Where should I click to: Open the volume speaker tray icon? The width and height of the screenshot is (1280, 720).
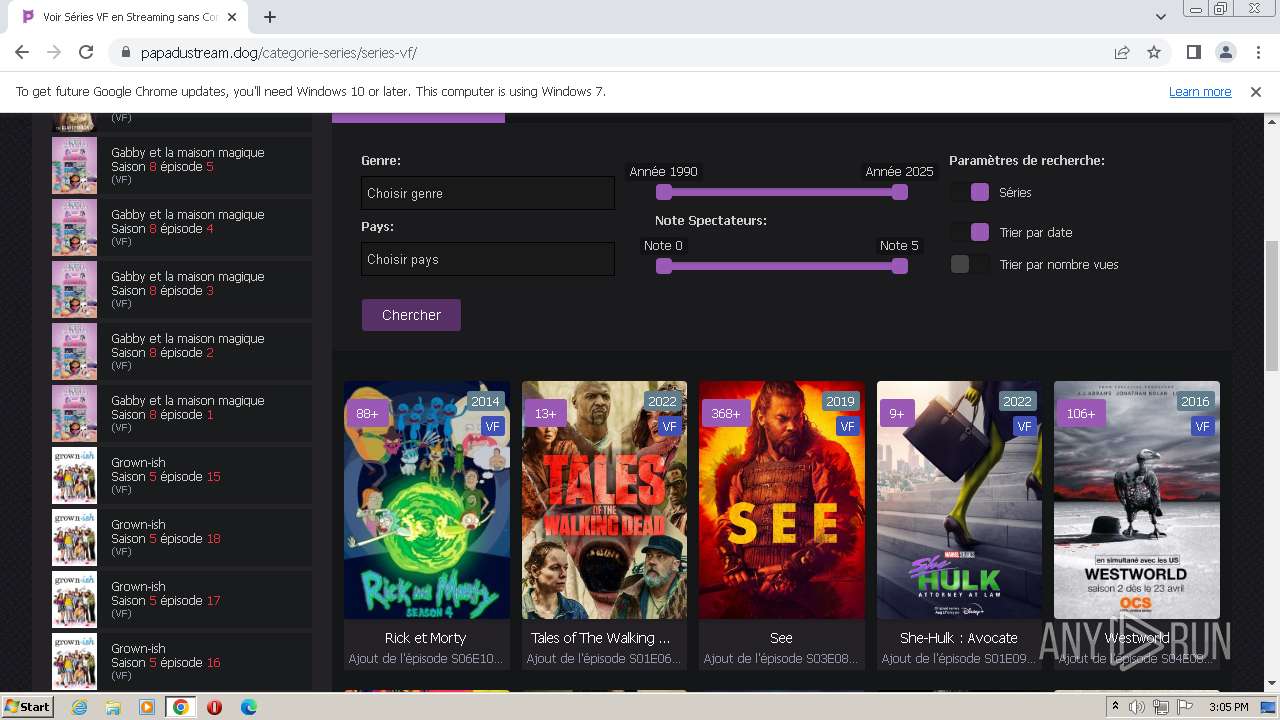click(1137, 707)
